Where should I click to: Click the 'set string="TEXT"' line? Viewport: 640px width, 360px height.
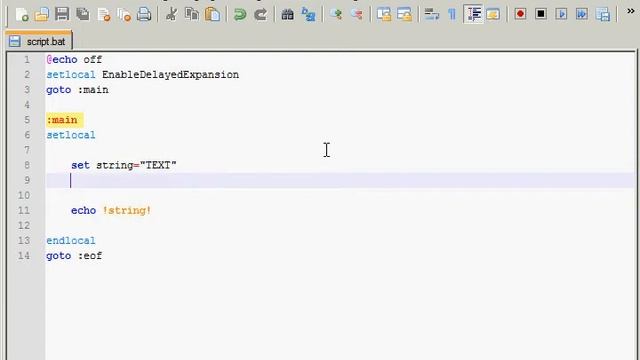(124, 165)
